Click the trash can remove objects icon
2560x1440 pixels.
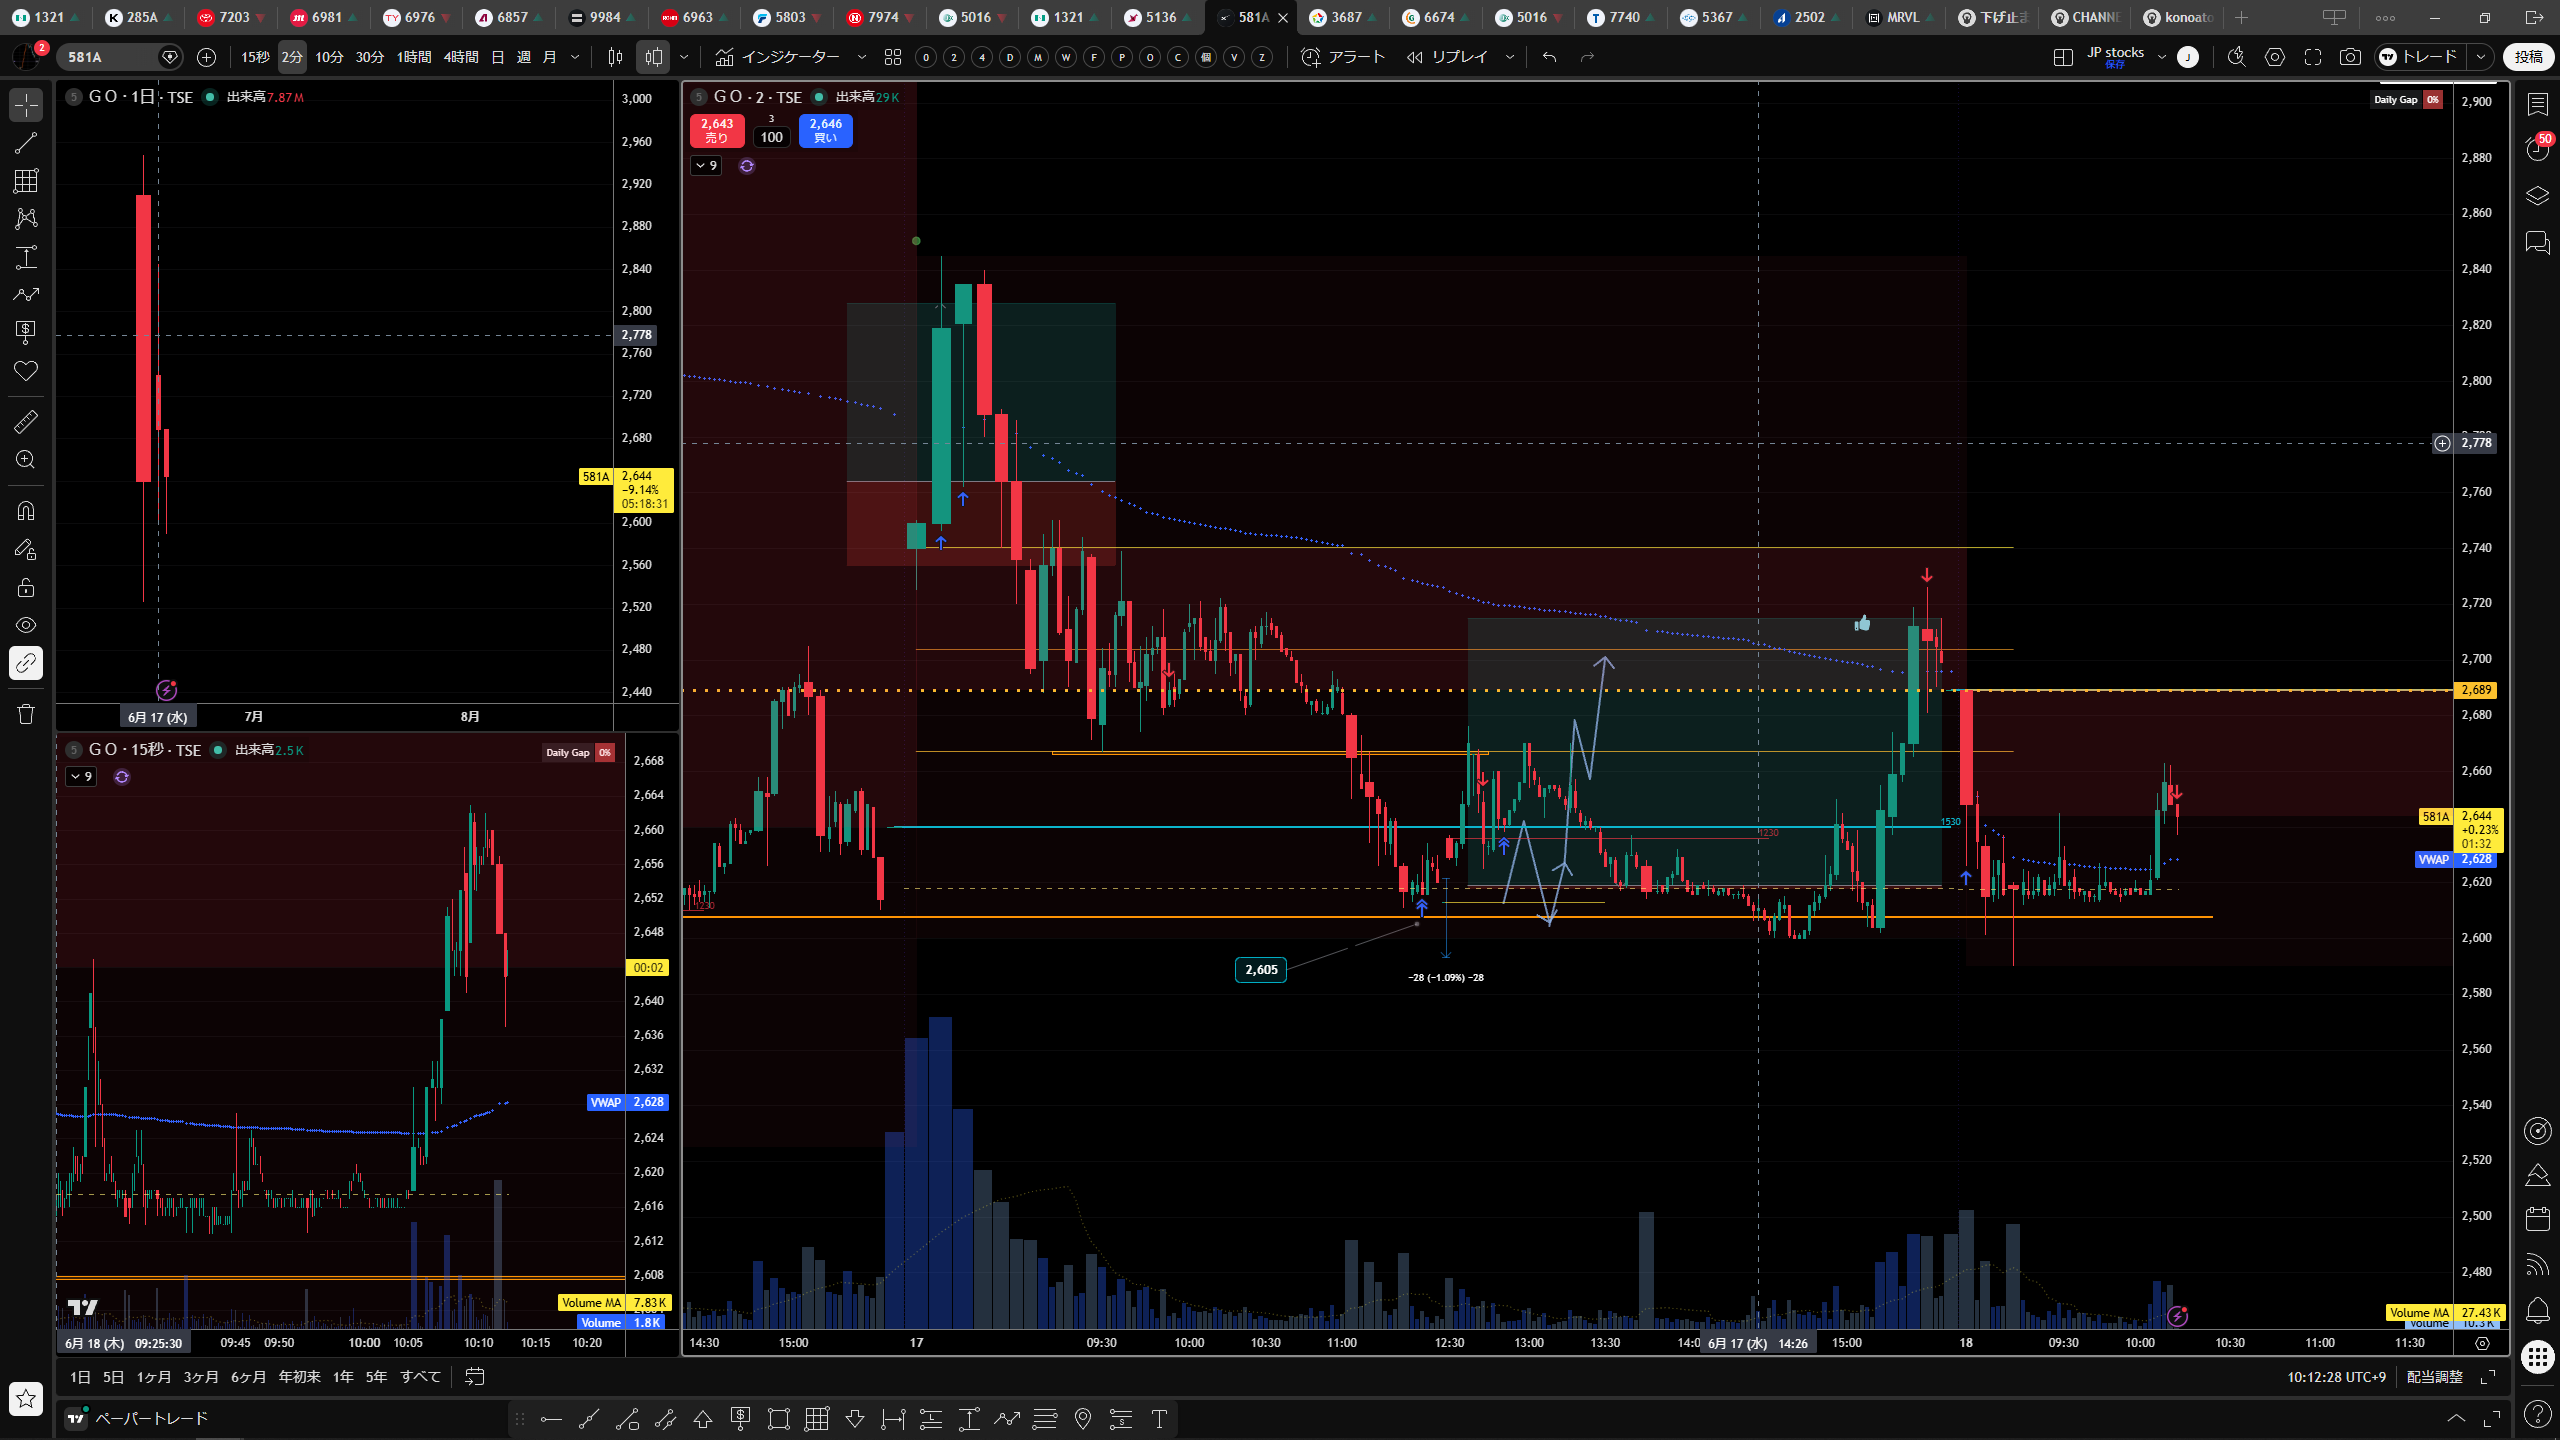click(26, 714)
